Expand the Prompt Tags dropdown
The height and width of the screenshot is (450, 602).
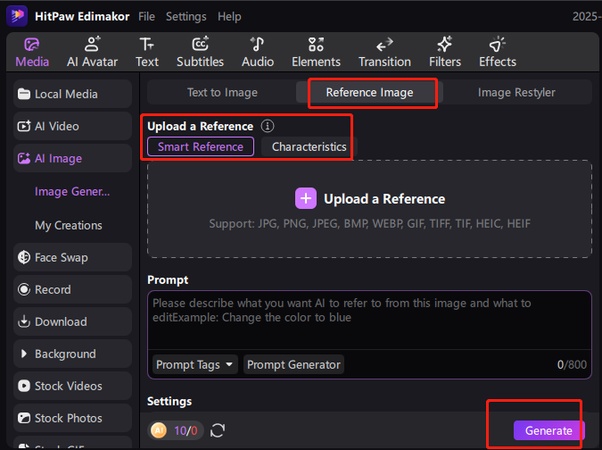[x=195, y=365]
